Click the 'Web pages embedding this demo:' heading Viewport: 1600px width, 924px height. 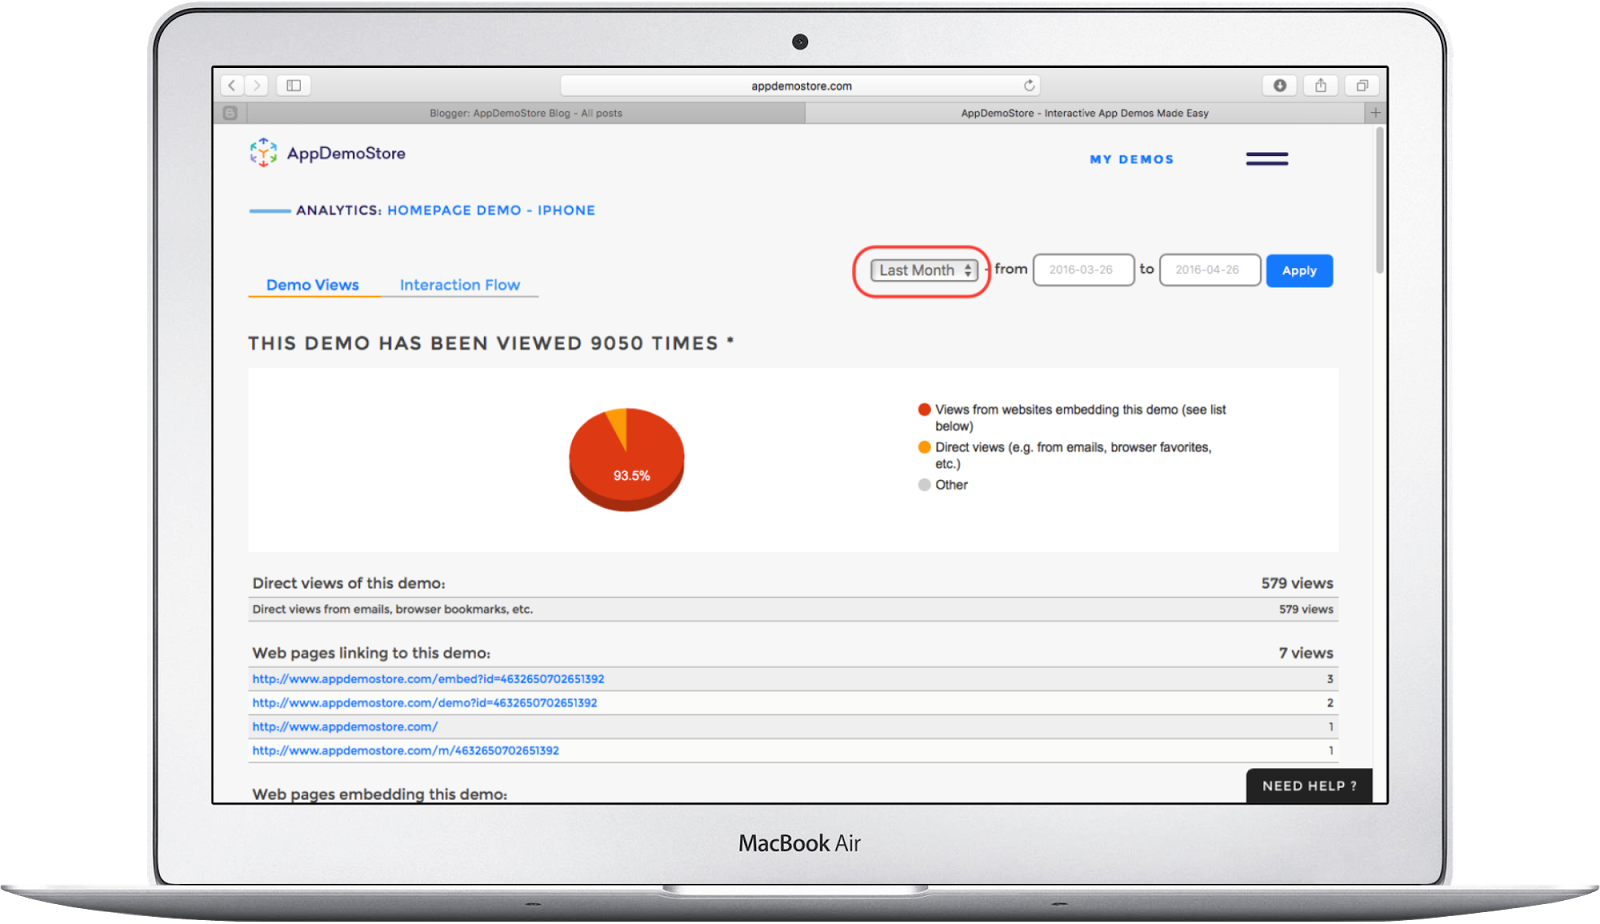[x=380, y=794]
